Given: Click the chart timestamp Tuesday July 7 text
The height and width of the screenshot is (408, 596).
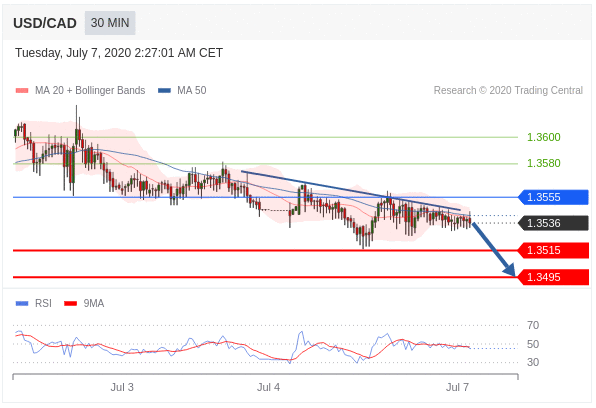Looking at the screenshot, I should 119,53.
